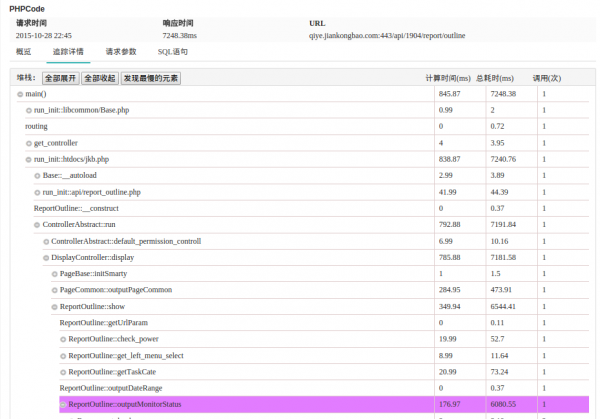The height and width of the screenshot is (419, 600).
Task: Collapse DisplayController::display node icon
Action: [46, 258]
